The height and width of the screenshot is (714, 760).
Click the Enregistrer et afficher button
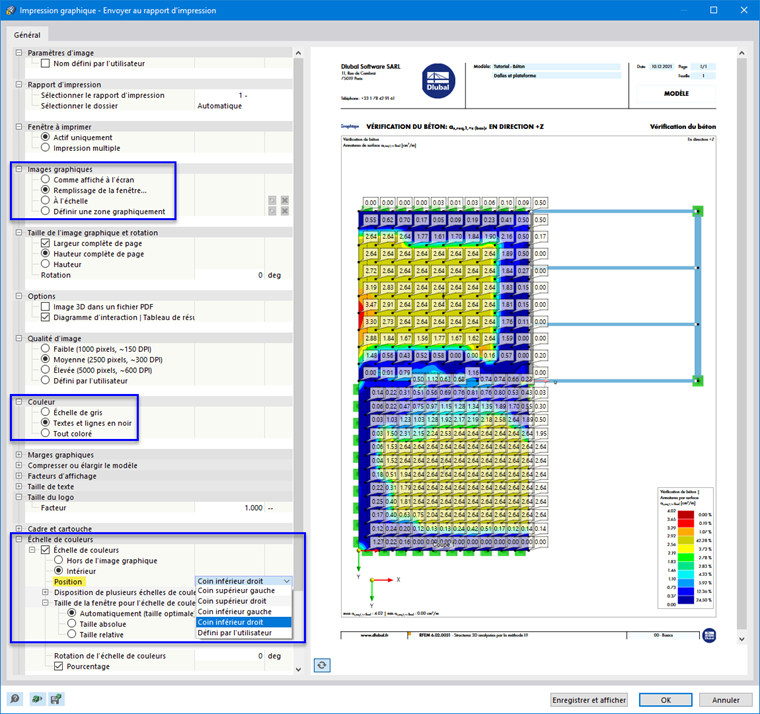tap(589, 700)
